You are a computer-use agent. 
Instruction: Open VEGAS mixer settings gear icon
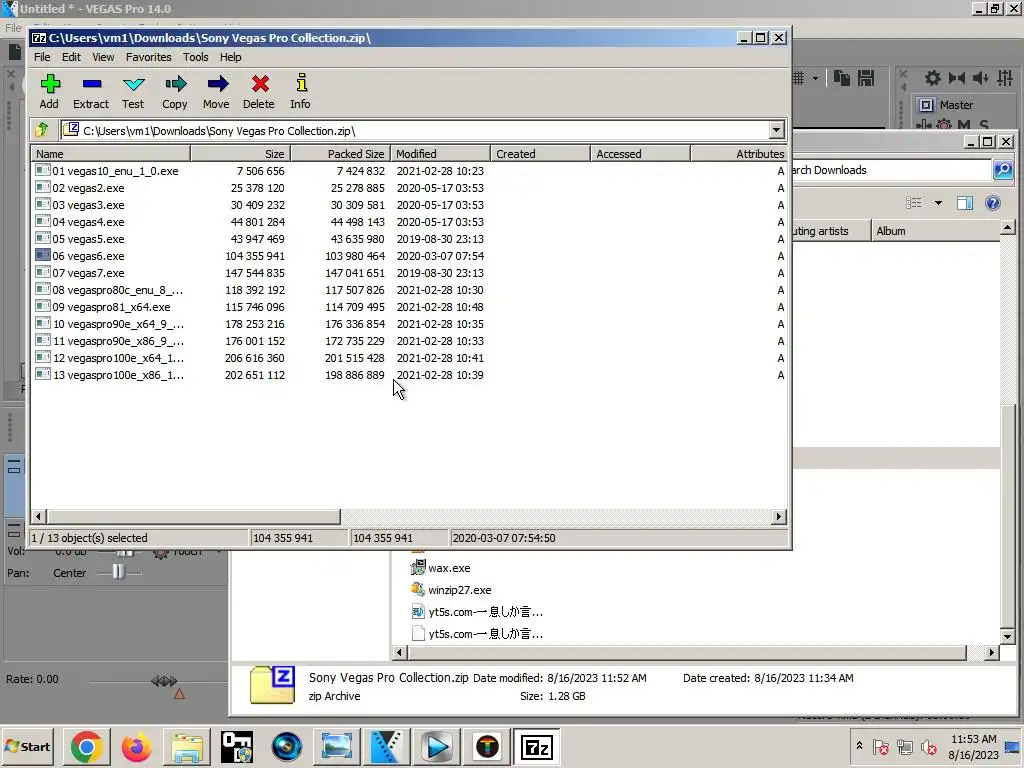[933, 78]
